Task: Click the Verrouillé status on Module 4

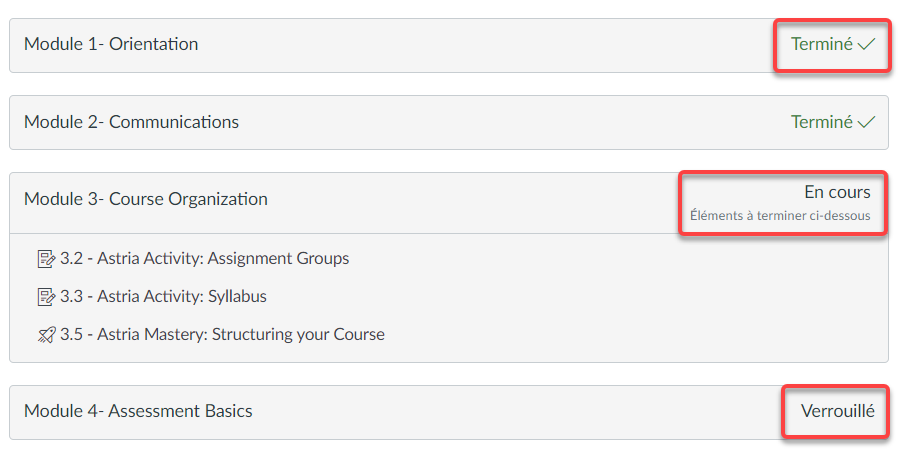Action: (x=838, y=411)
